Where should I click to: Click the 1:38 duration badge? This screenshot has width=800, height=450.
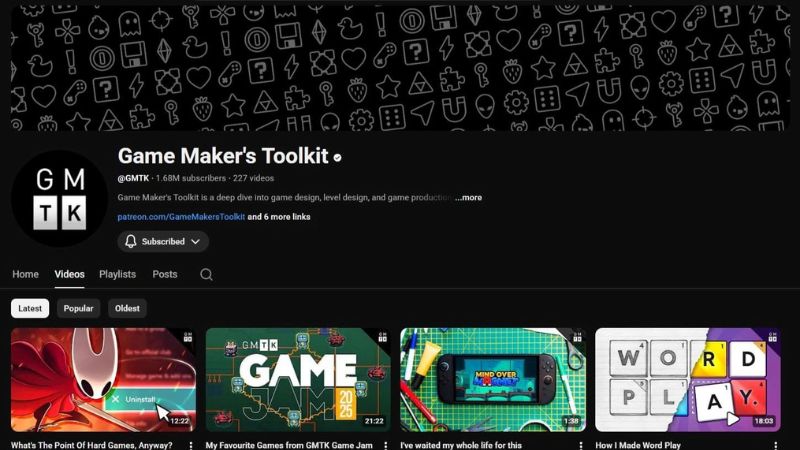pos(571,421)
